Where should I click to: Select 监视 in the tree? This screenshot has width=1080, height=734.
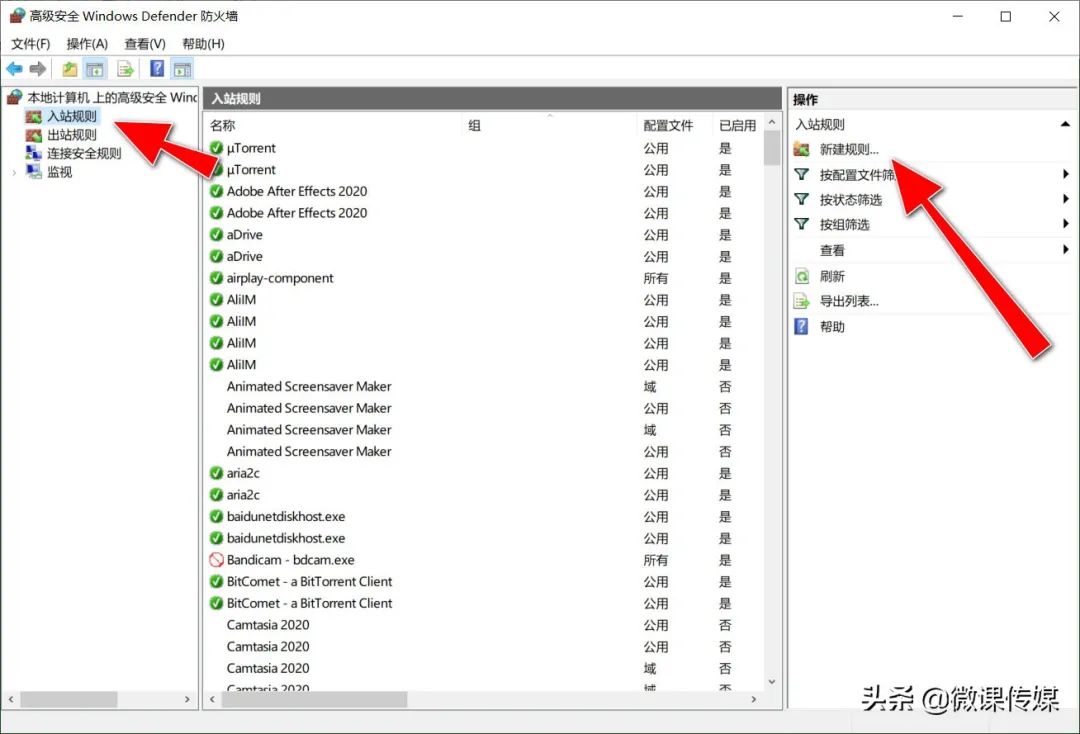pyautogui.click(x=59, y=171)
